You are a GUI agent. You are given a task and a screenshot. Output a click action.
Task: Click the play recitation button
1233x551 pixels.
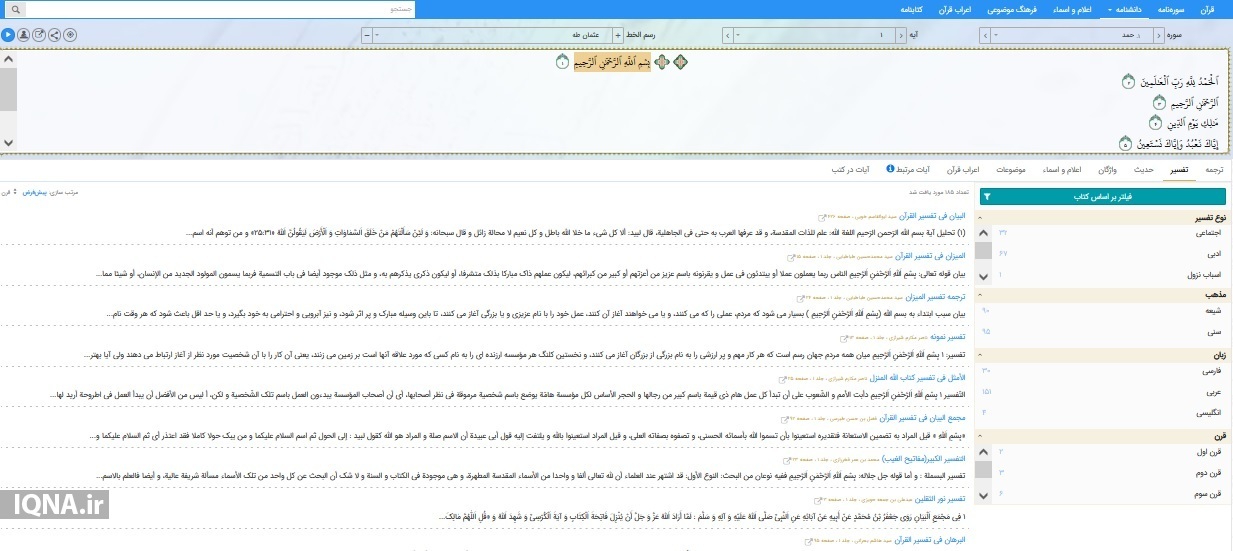(8, 35)
